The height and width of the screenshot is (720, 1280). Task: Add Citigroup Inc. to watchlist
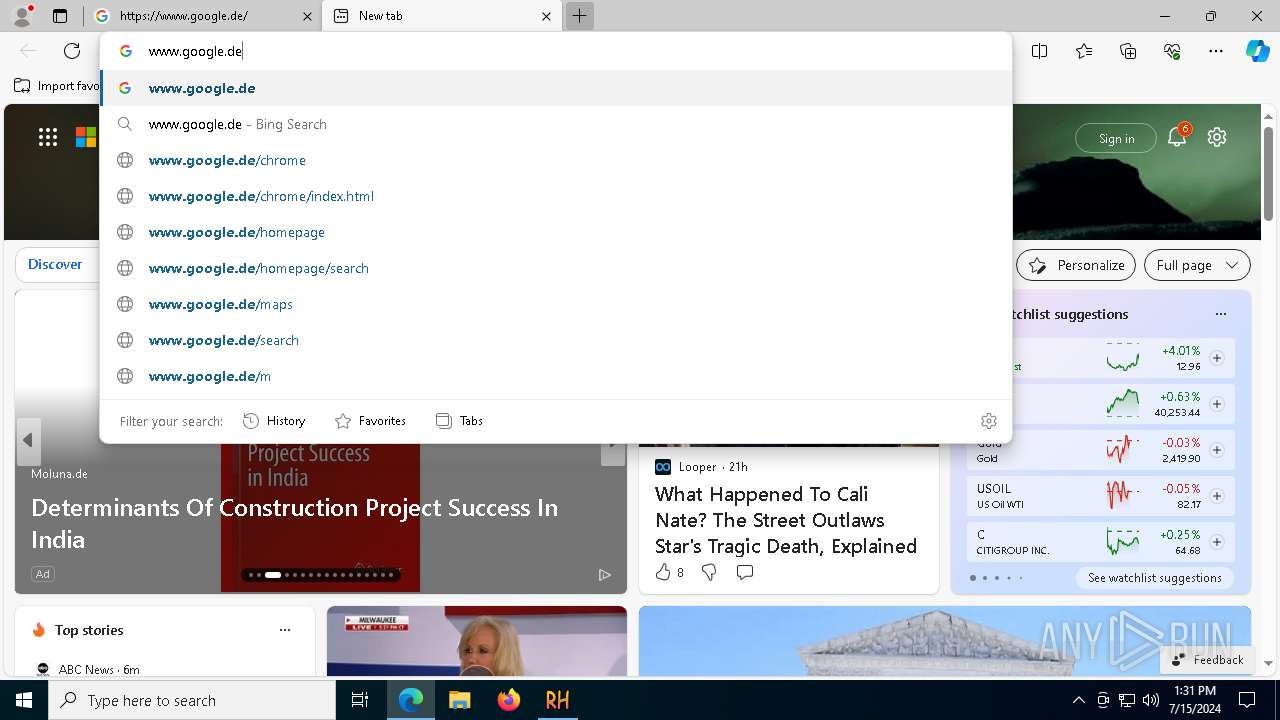(1217, 542)
